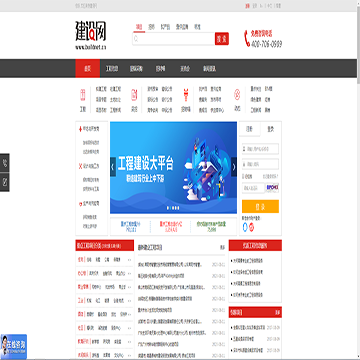
Task: Click the red 搜索 search button
Action: (x=222, y=39)
